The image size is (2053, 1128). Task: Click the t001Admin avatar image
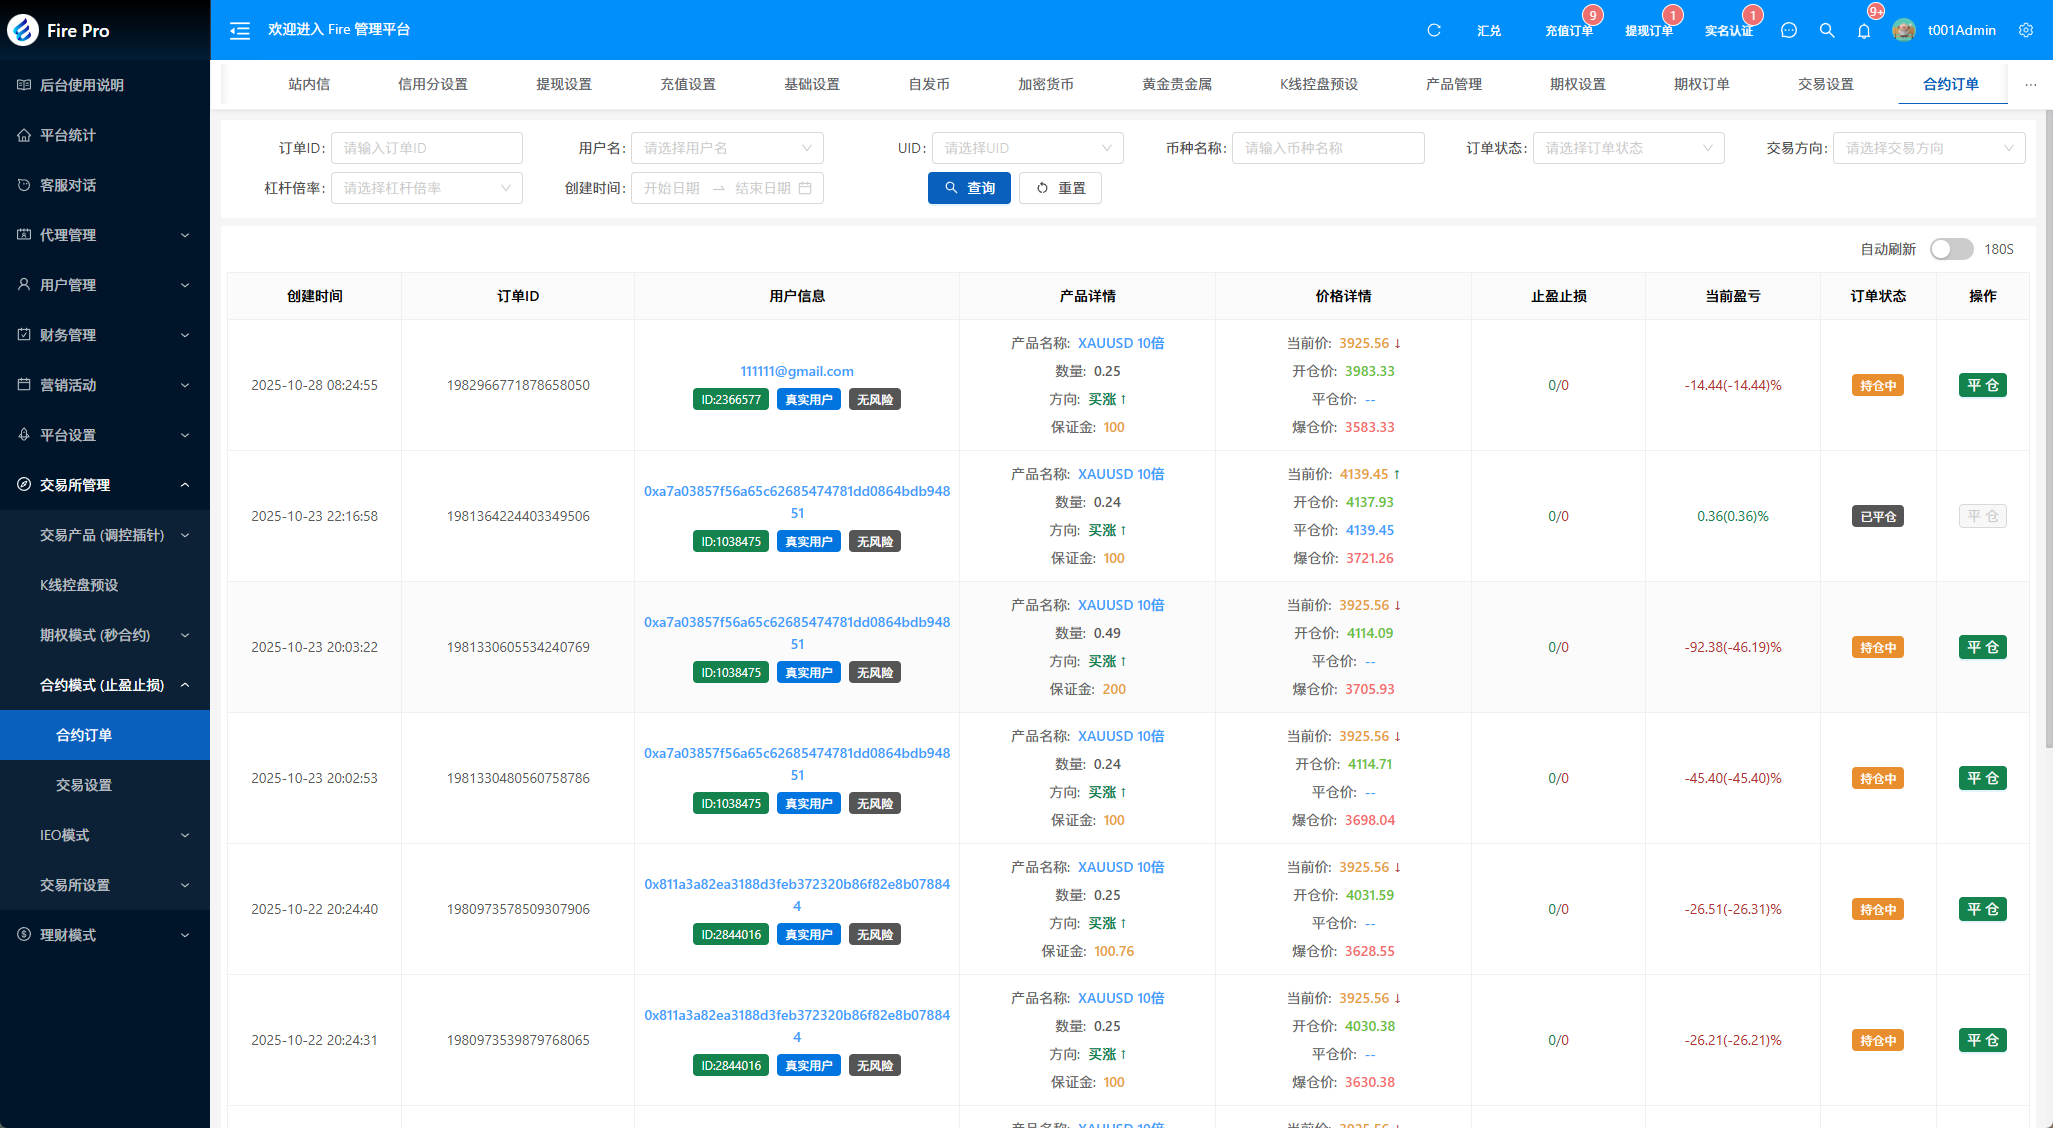[x=1904, y=30]
